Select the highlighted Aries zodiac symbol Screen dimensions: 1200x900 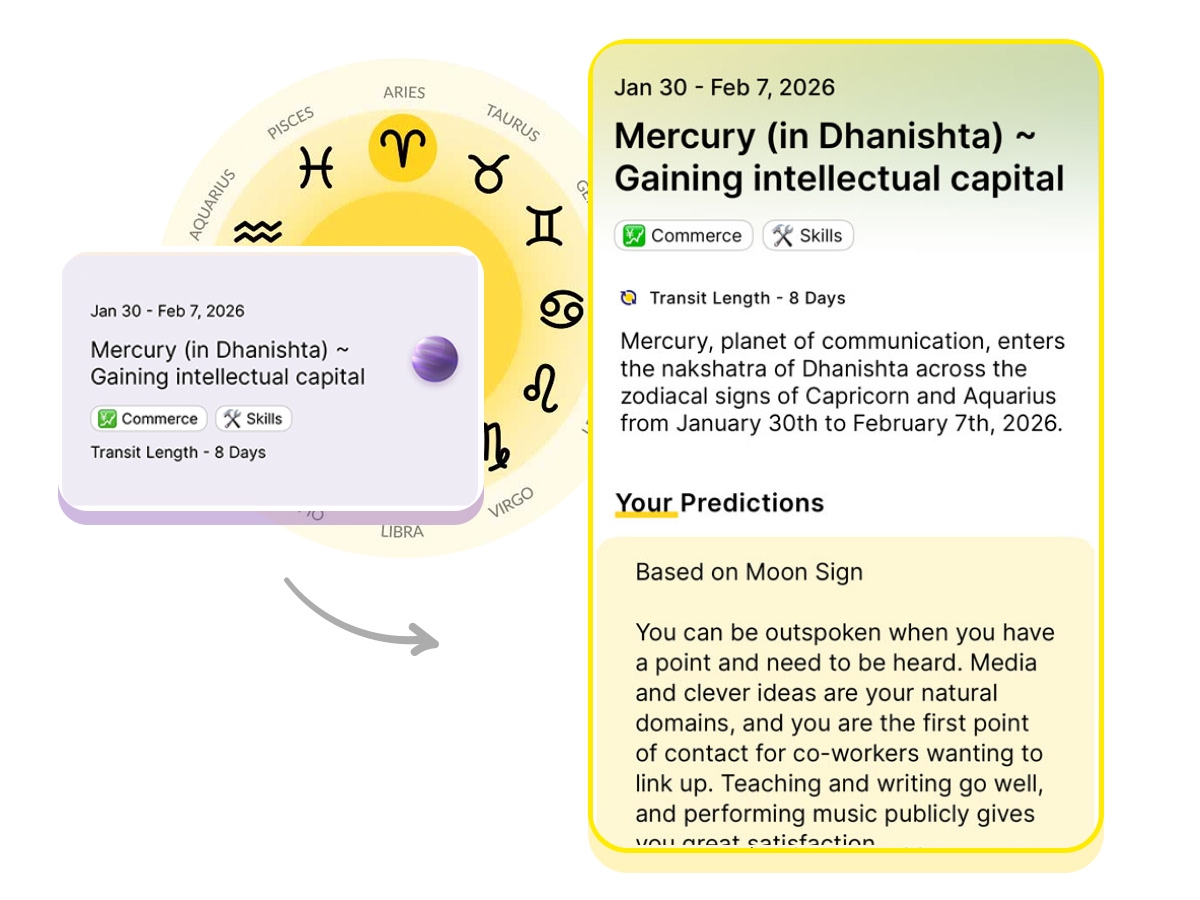tap(403, 150)
